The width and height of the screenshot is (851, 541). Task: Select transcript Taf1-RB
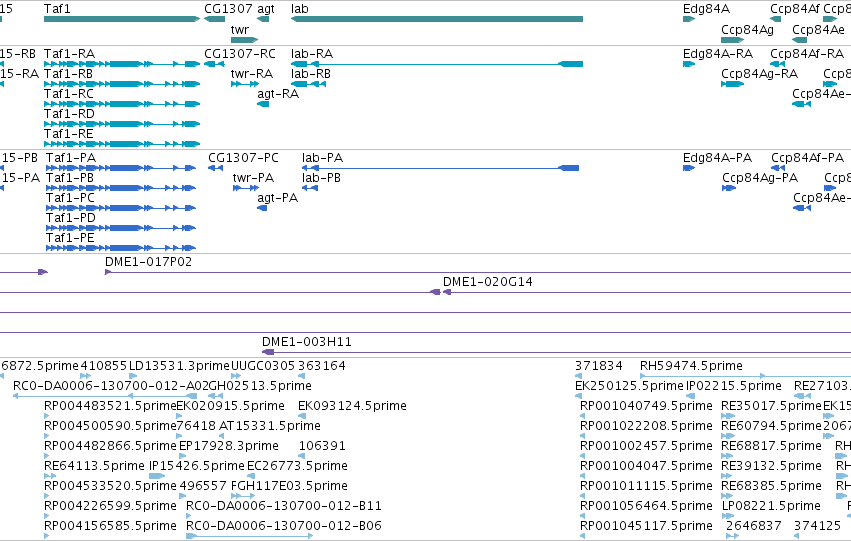pyautogui.click(x=68, y=74)
